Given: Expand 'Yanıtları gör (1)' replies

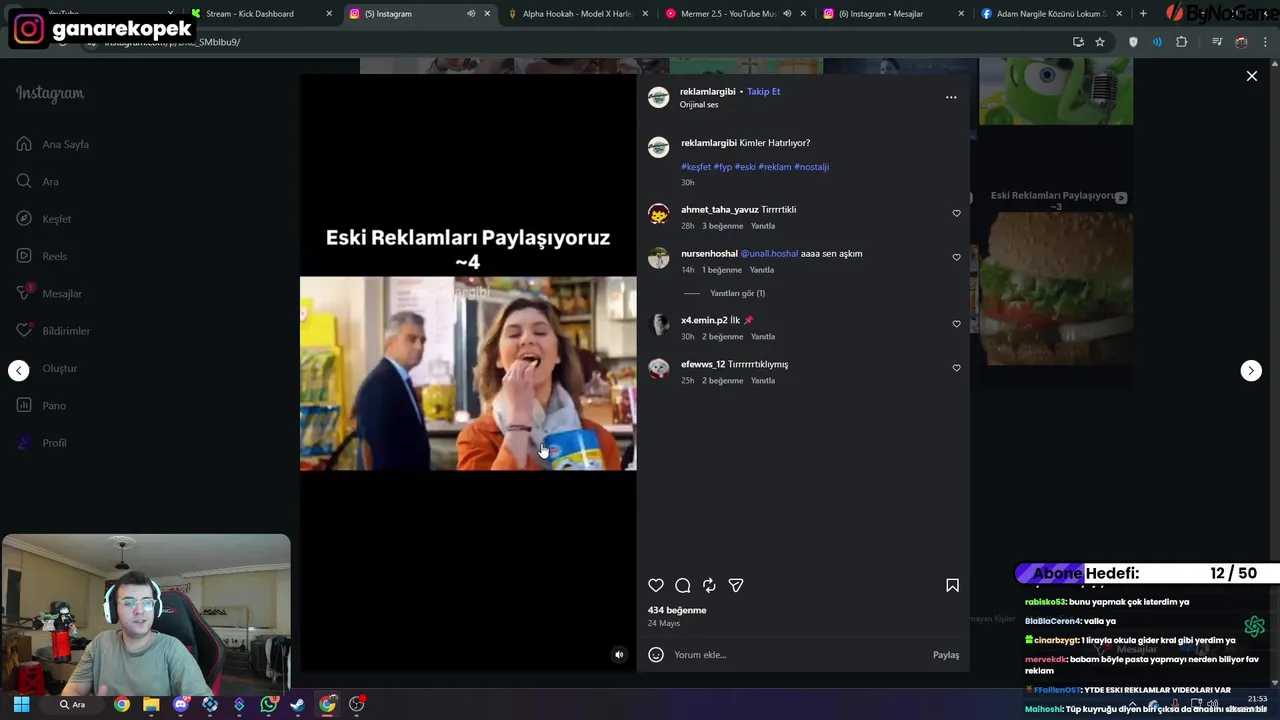Looking at the screenshot, I should (737, 293).
